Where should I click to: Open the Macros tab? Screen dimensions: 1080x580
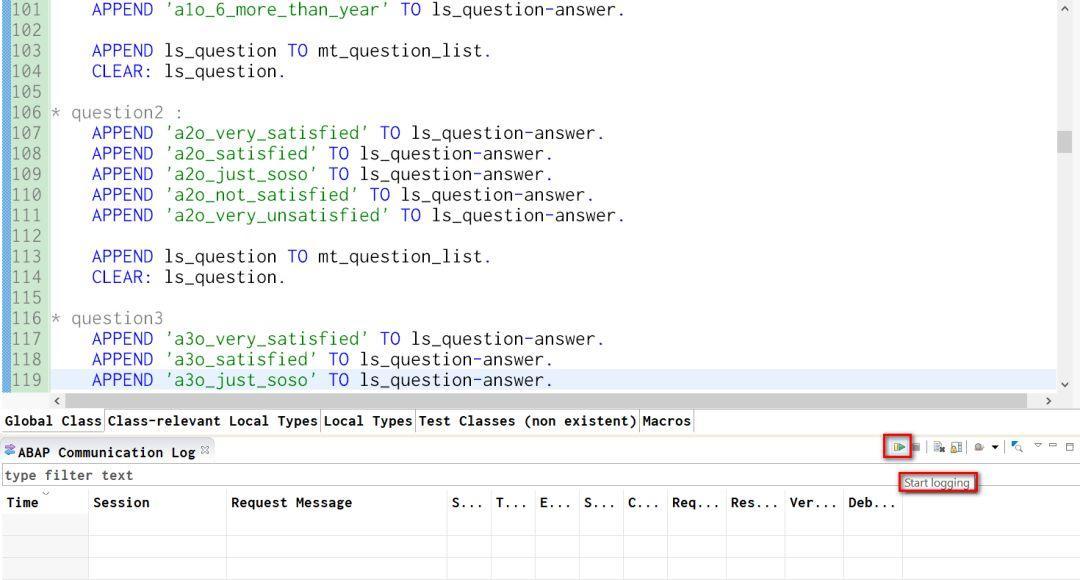(x=667, y=421)
